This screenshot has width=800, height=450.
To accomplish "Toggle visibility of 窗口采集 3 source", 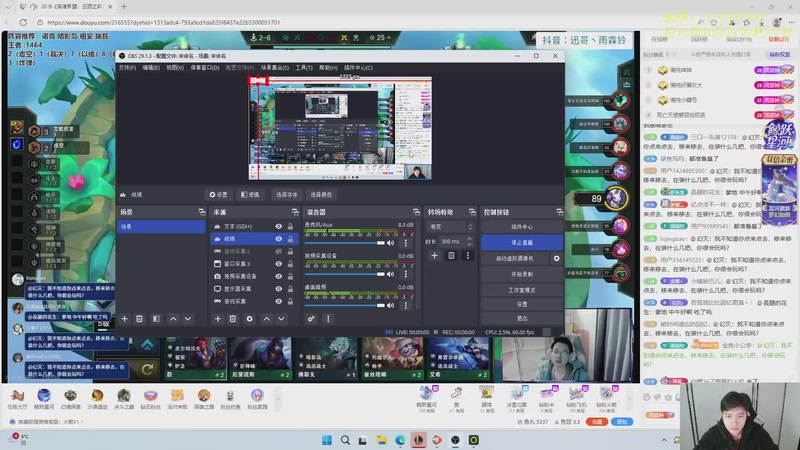I will (279, 264).
